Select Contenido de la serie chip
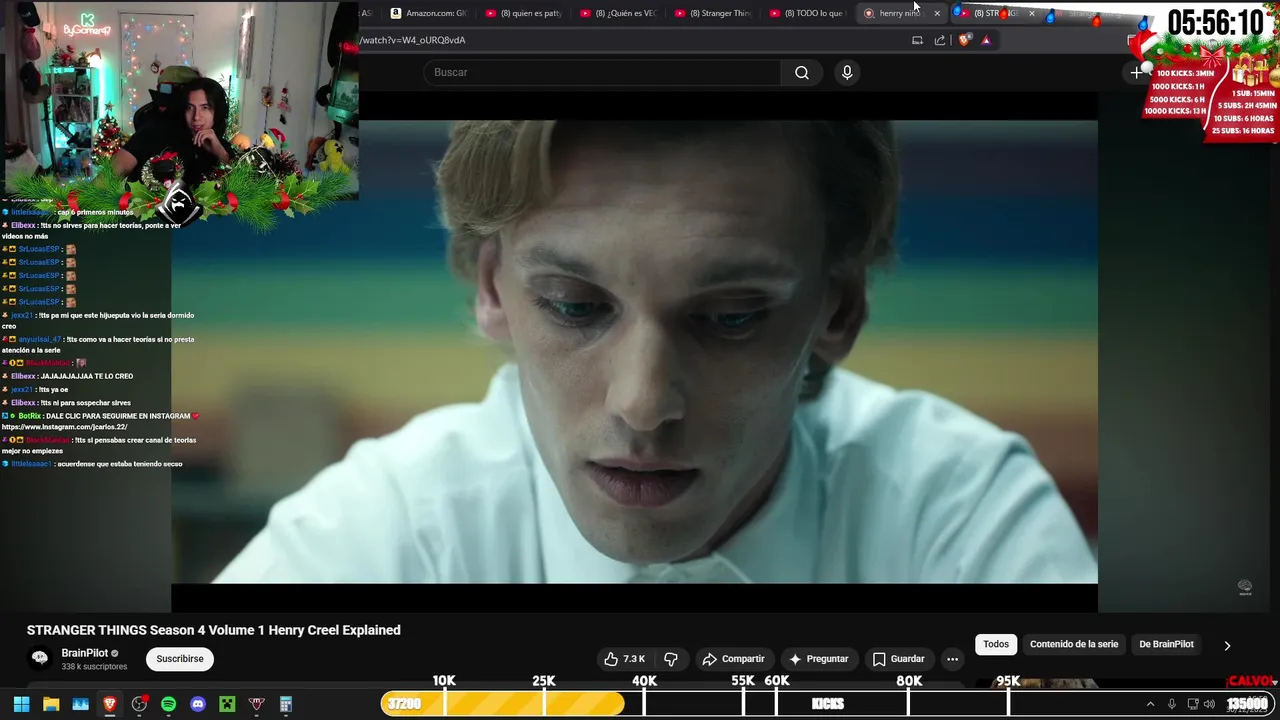1280x720 pixels. 1074,644
